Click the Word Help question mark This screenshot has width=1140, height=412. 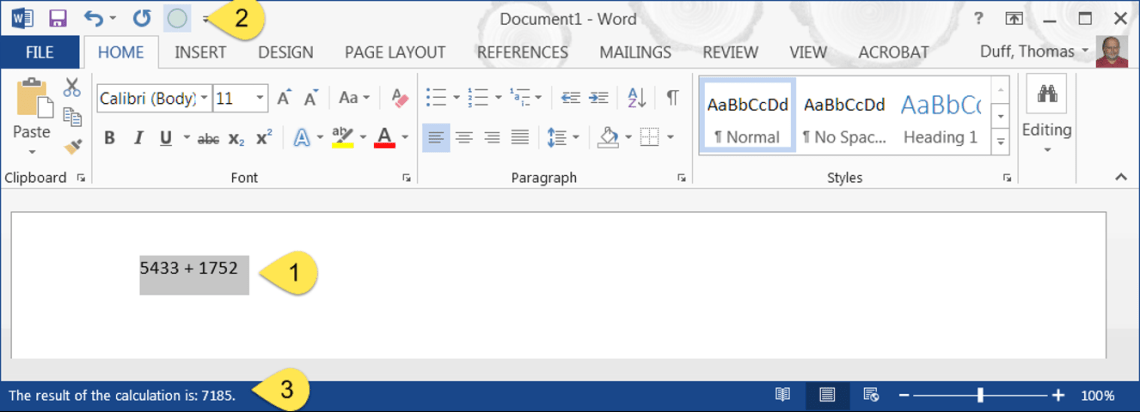[979, 19]
